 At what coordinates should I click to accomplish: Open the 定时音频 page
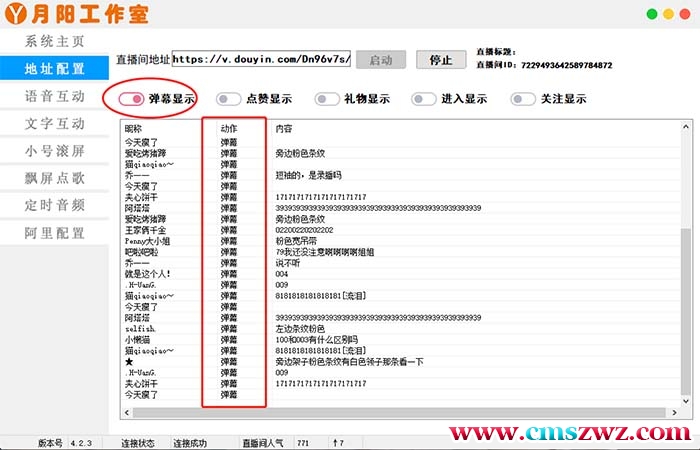pos(55,206)
